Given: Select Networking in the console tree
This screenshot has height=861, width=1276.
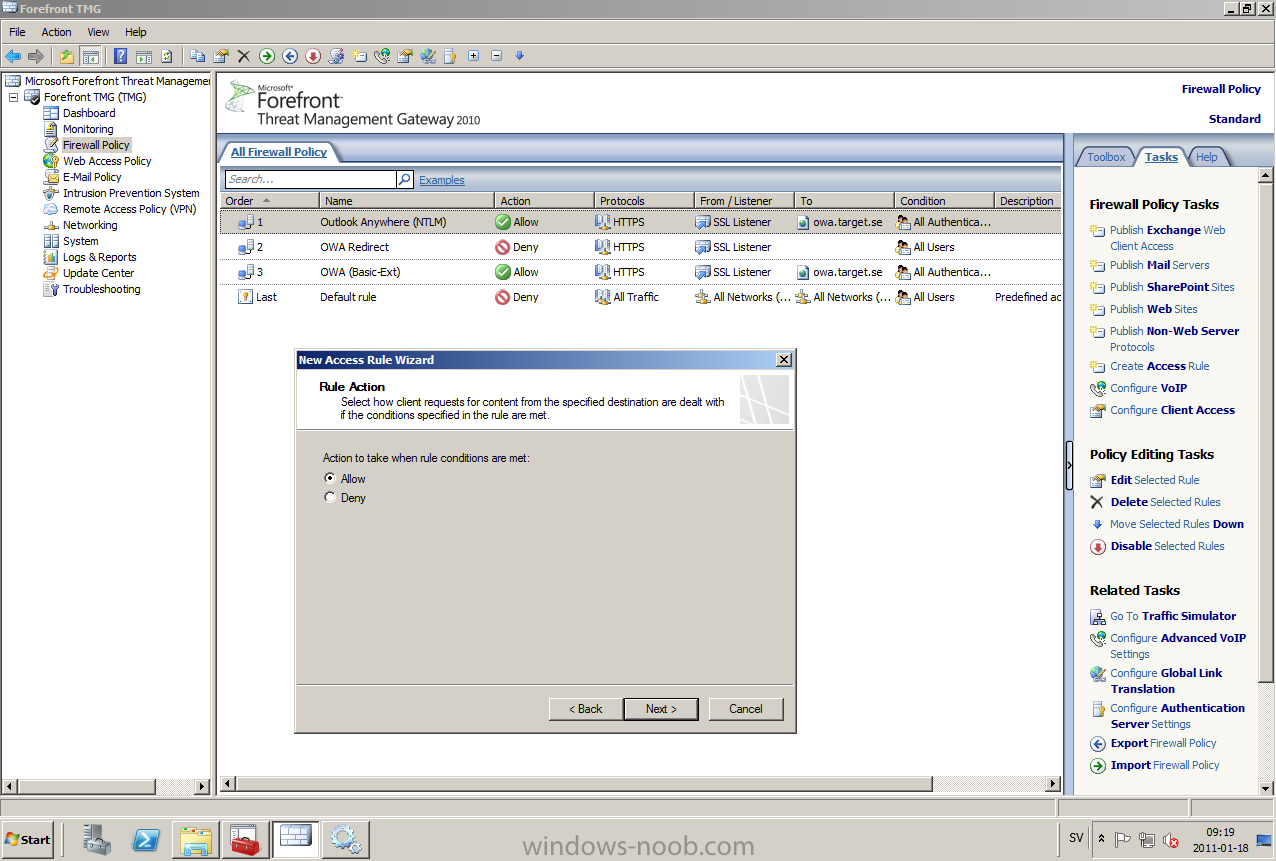Looking at the screenshot, I should coord(90,225).
